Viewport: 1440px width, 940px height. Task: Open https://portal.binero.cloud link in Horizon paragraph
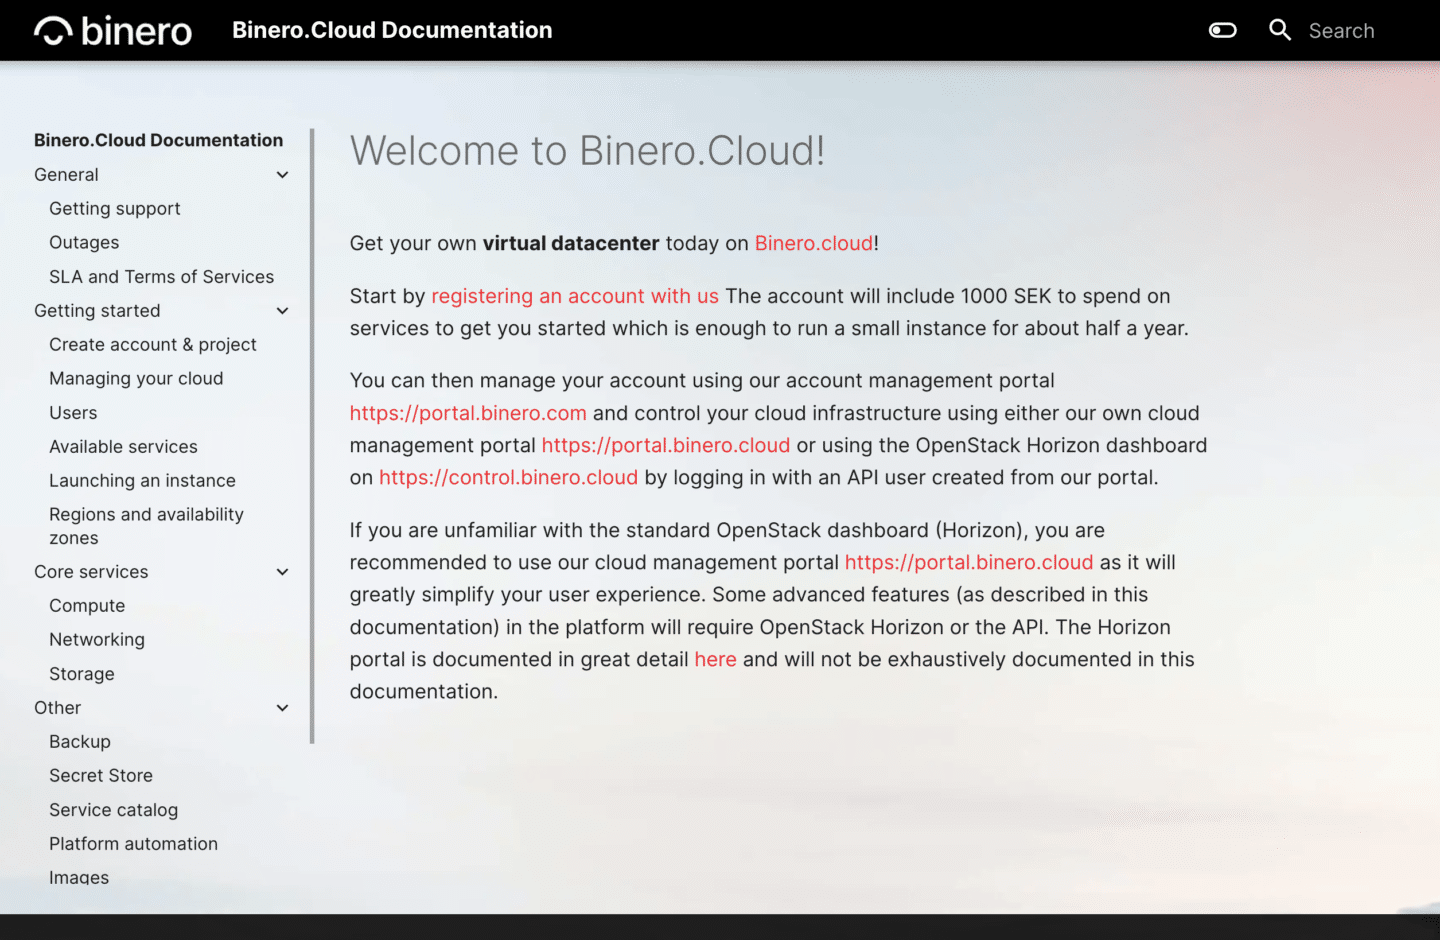tap(969, 562)
